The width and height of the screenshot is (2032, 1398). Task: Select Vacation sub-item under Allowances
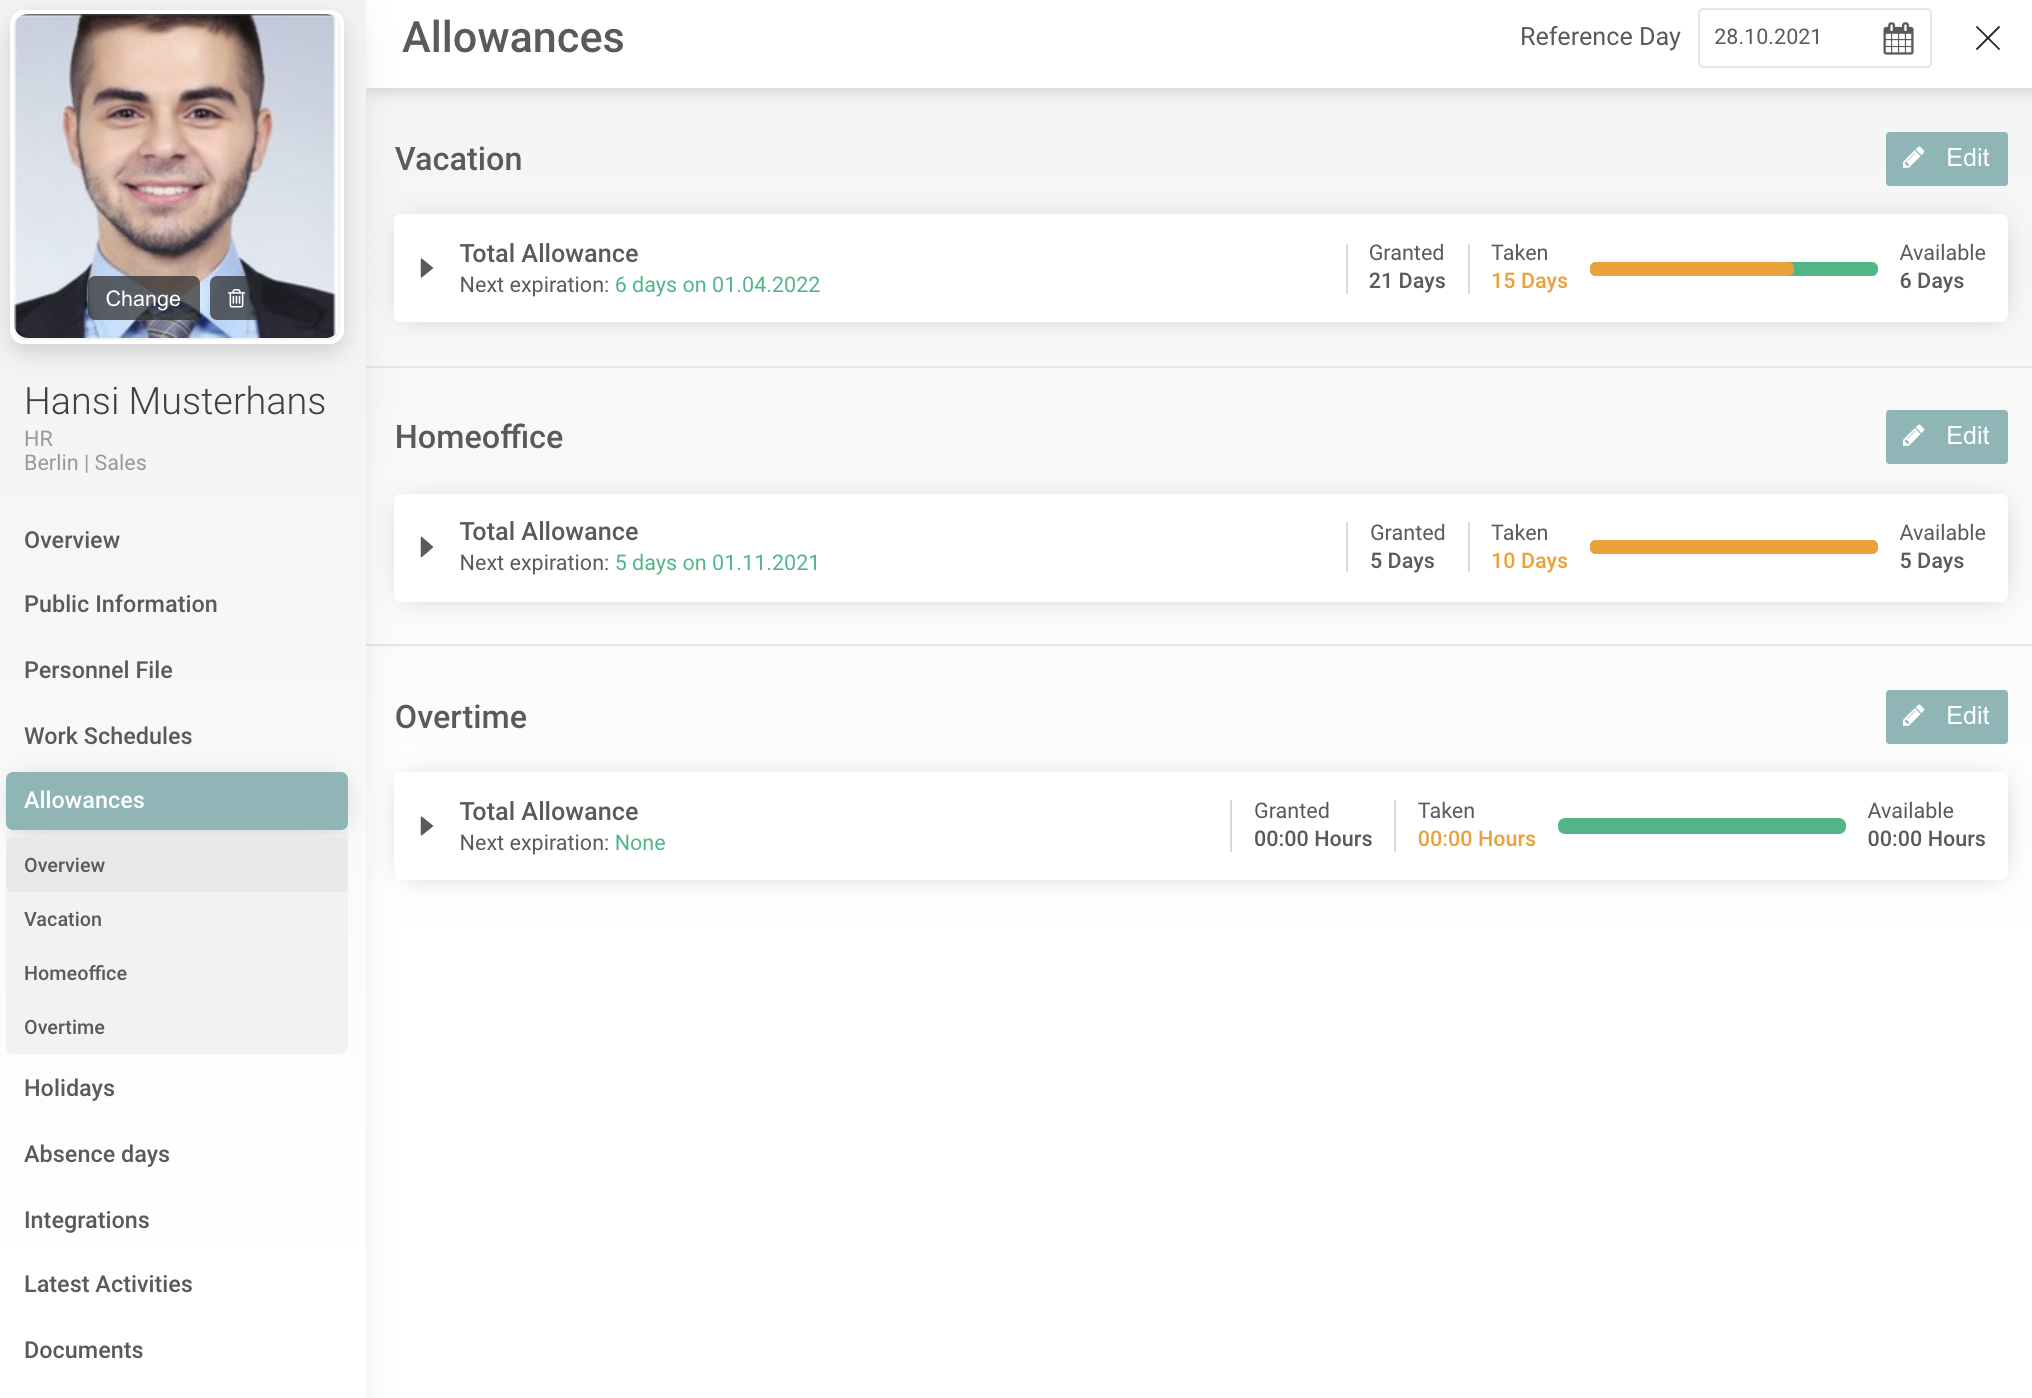[x=63, y=919]
